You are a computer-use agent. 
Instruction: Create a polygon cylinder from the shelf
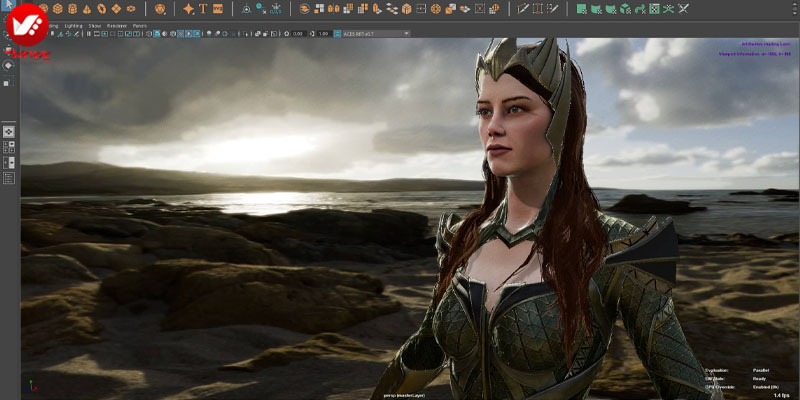72,9
